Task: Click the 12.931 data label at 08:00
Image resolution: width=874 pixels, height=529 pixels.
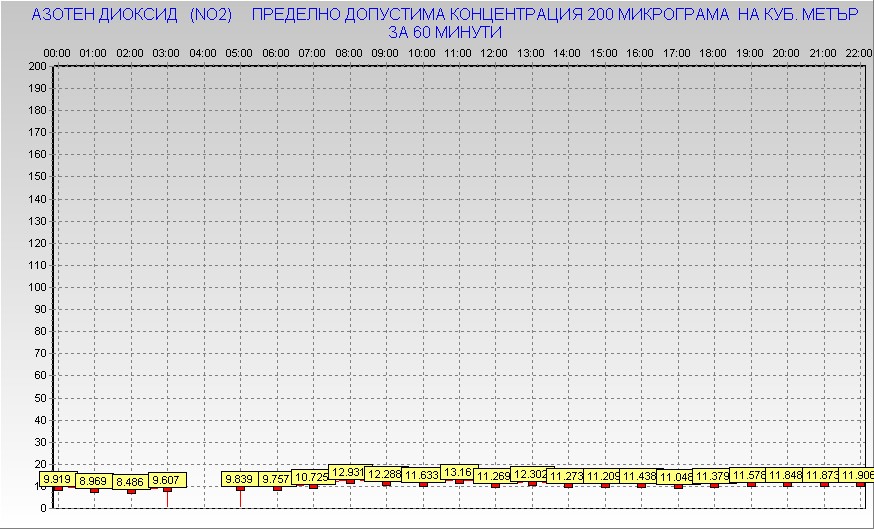Action: pos(349,472)
